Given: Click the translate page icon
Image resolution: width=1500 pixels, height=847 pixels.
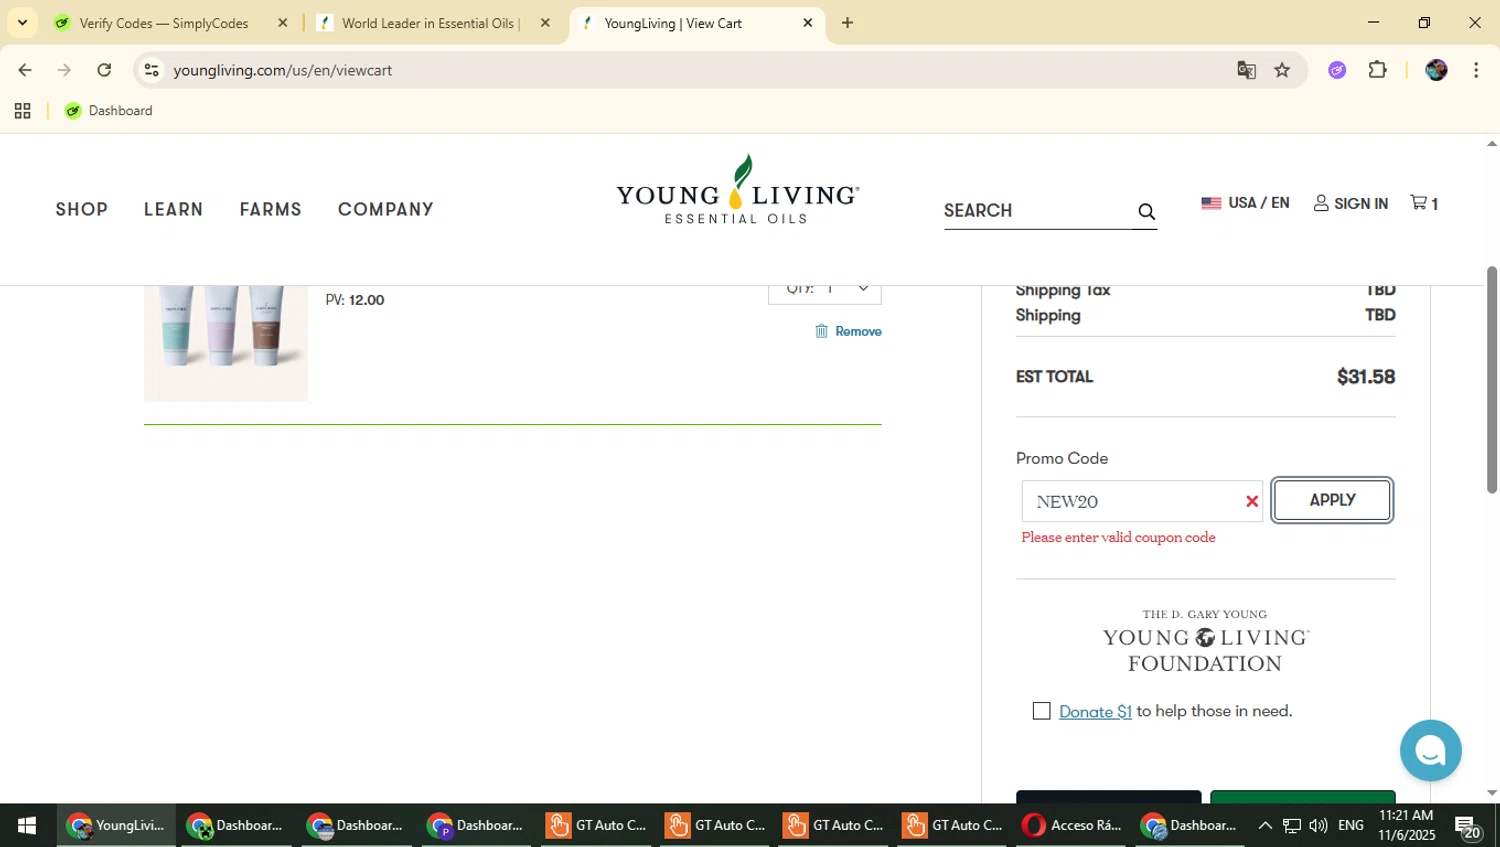Looking at the screenshot, I should coord(1246,70).
